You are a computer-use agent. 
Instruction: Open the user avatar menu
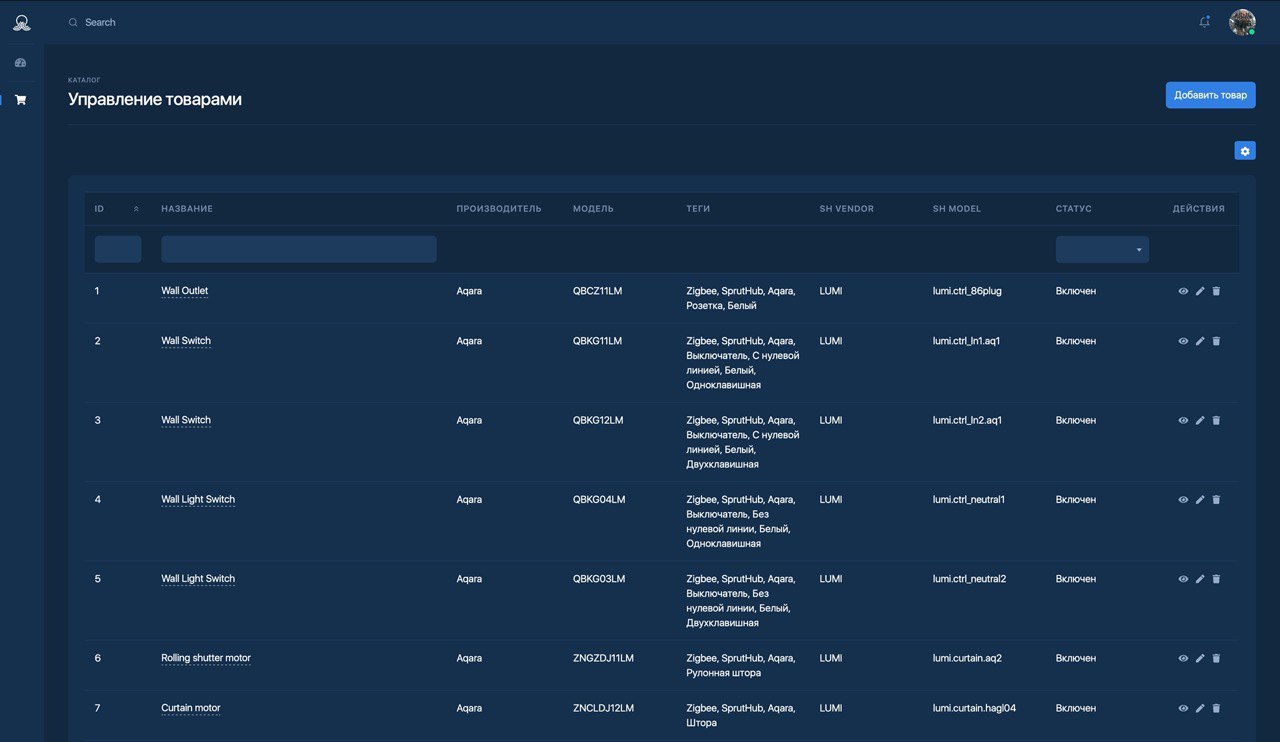(x=1242, y=22)
